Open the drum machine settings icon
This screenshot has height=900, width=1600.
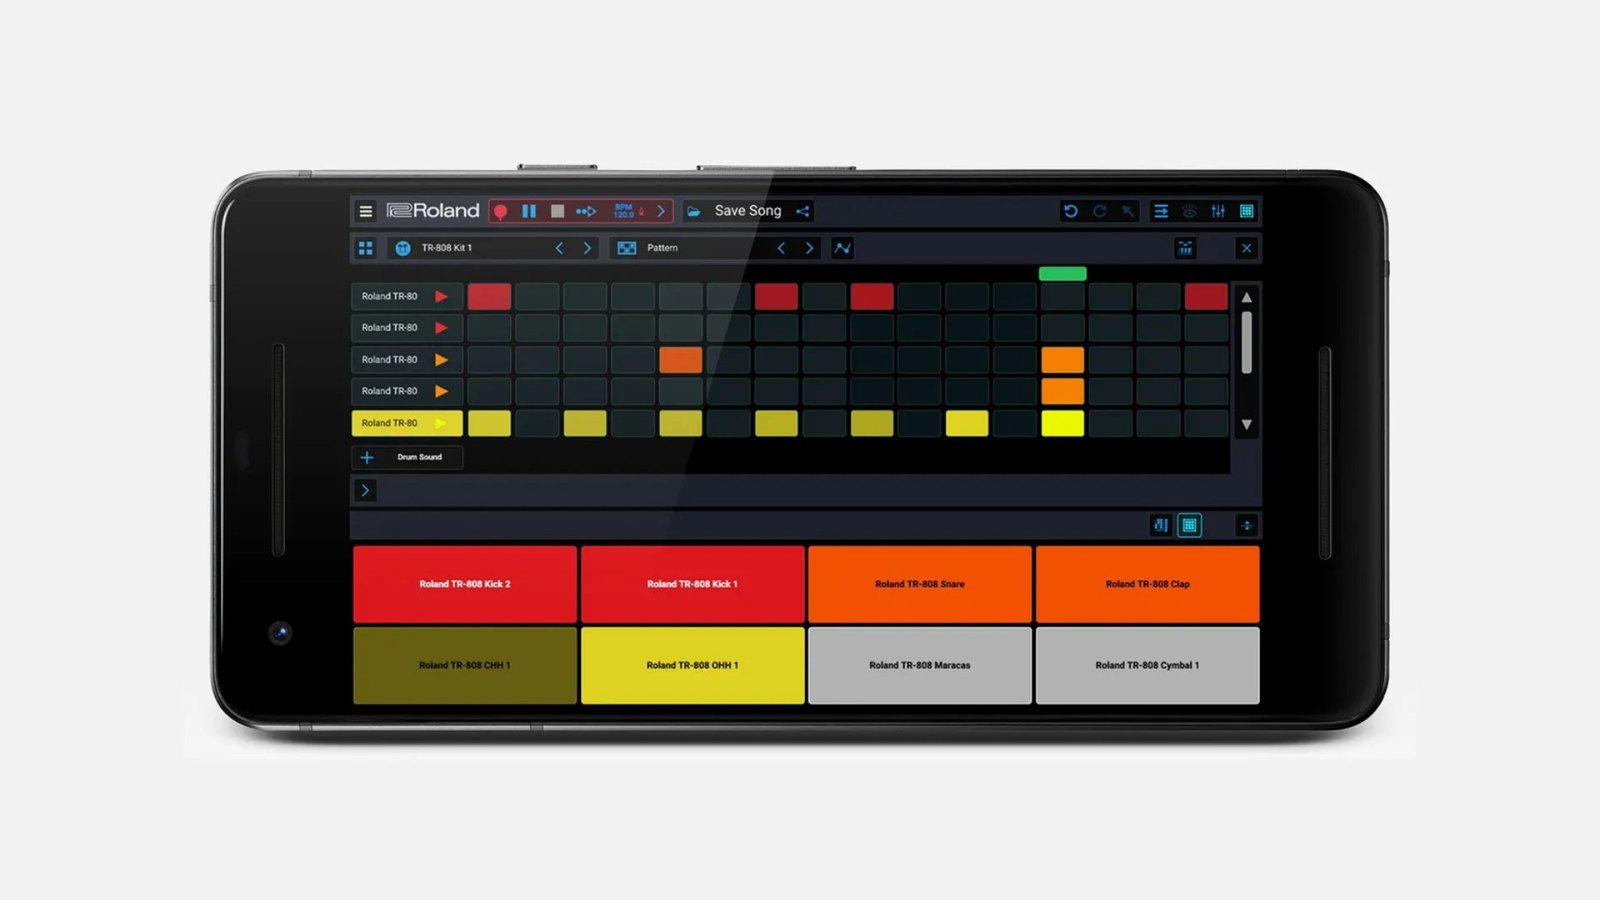coord(1185,248)
